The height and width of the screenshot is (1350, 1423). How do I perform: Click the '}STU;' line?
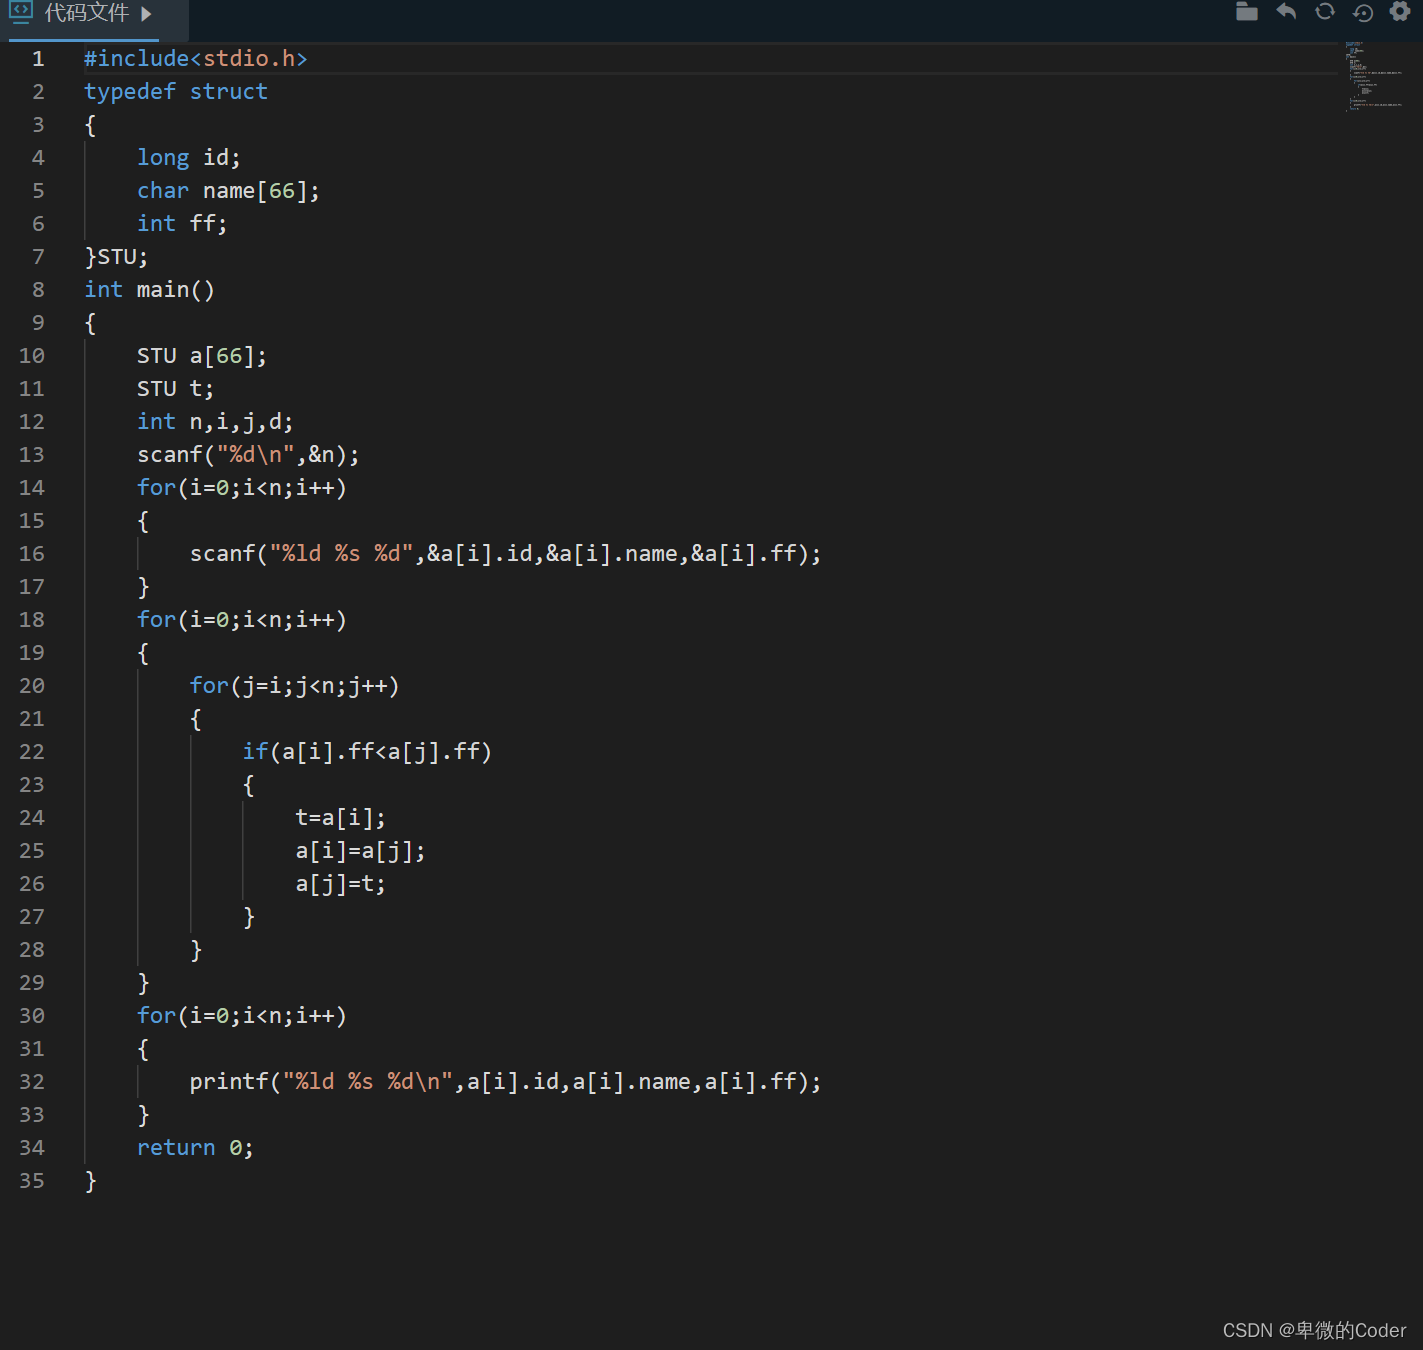116,257
